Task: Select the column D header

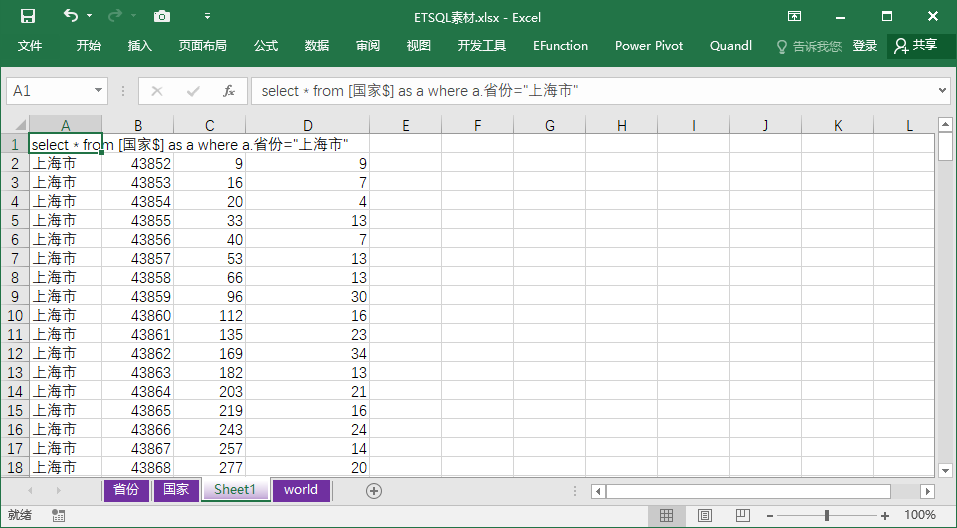Action: click(307, 125)
